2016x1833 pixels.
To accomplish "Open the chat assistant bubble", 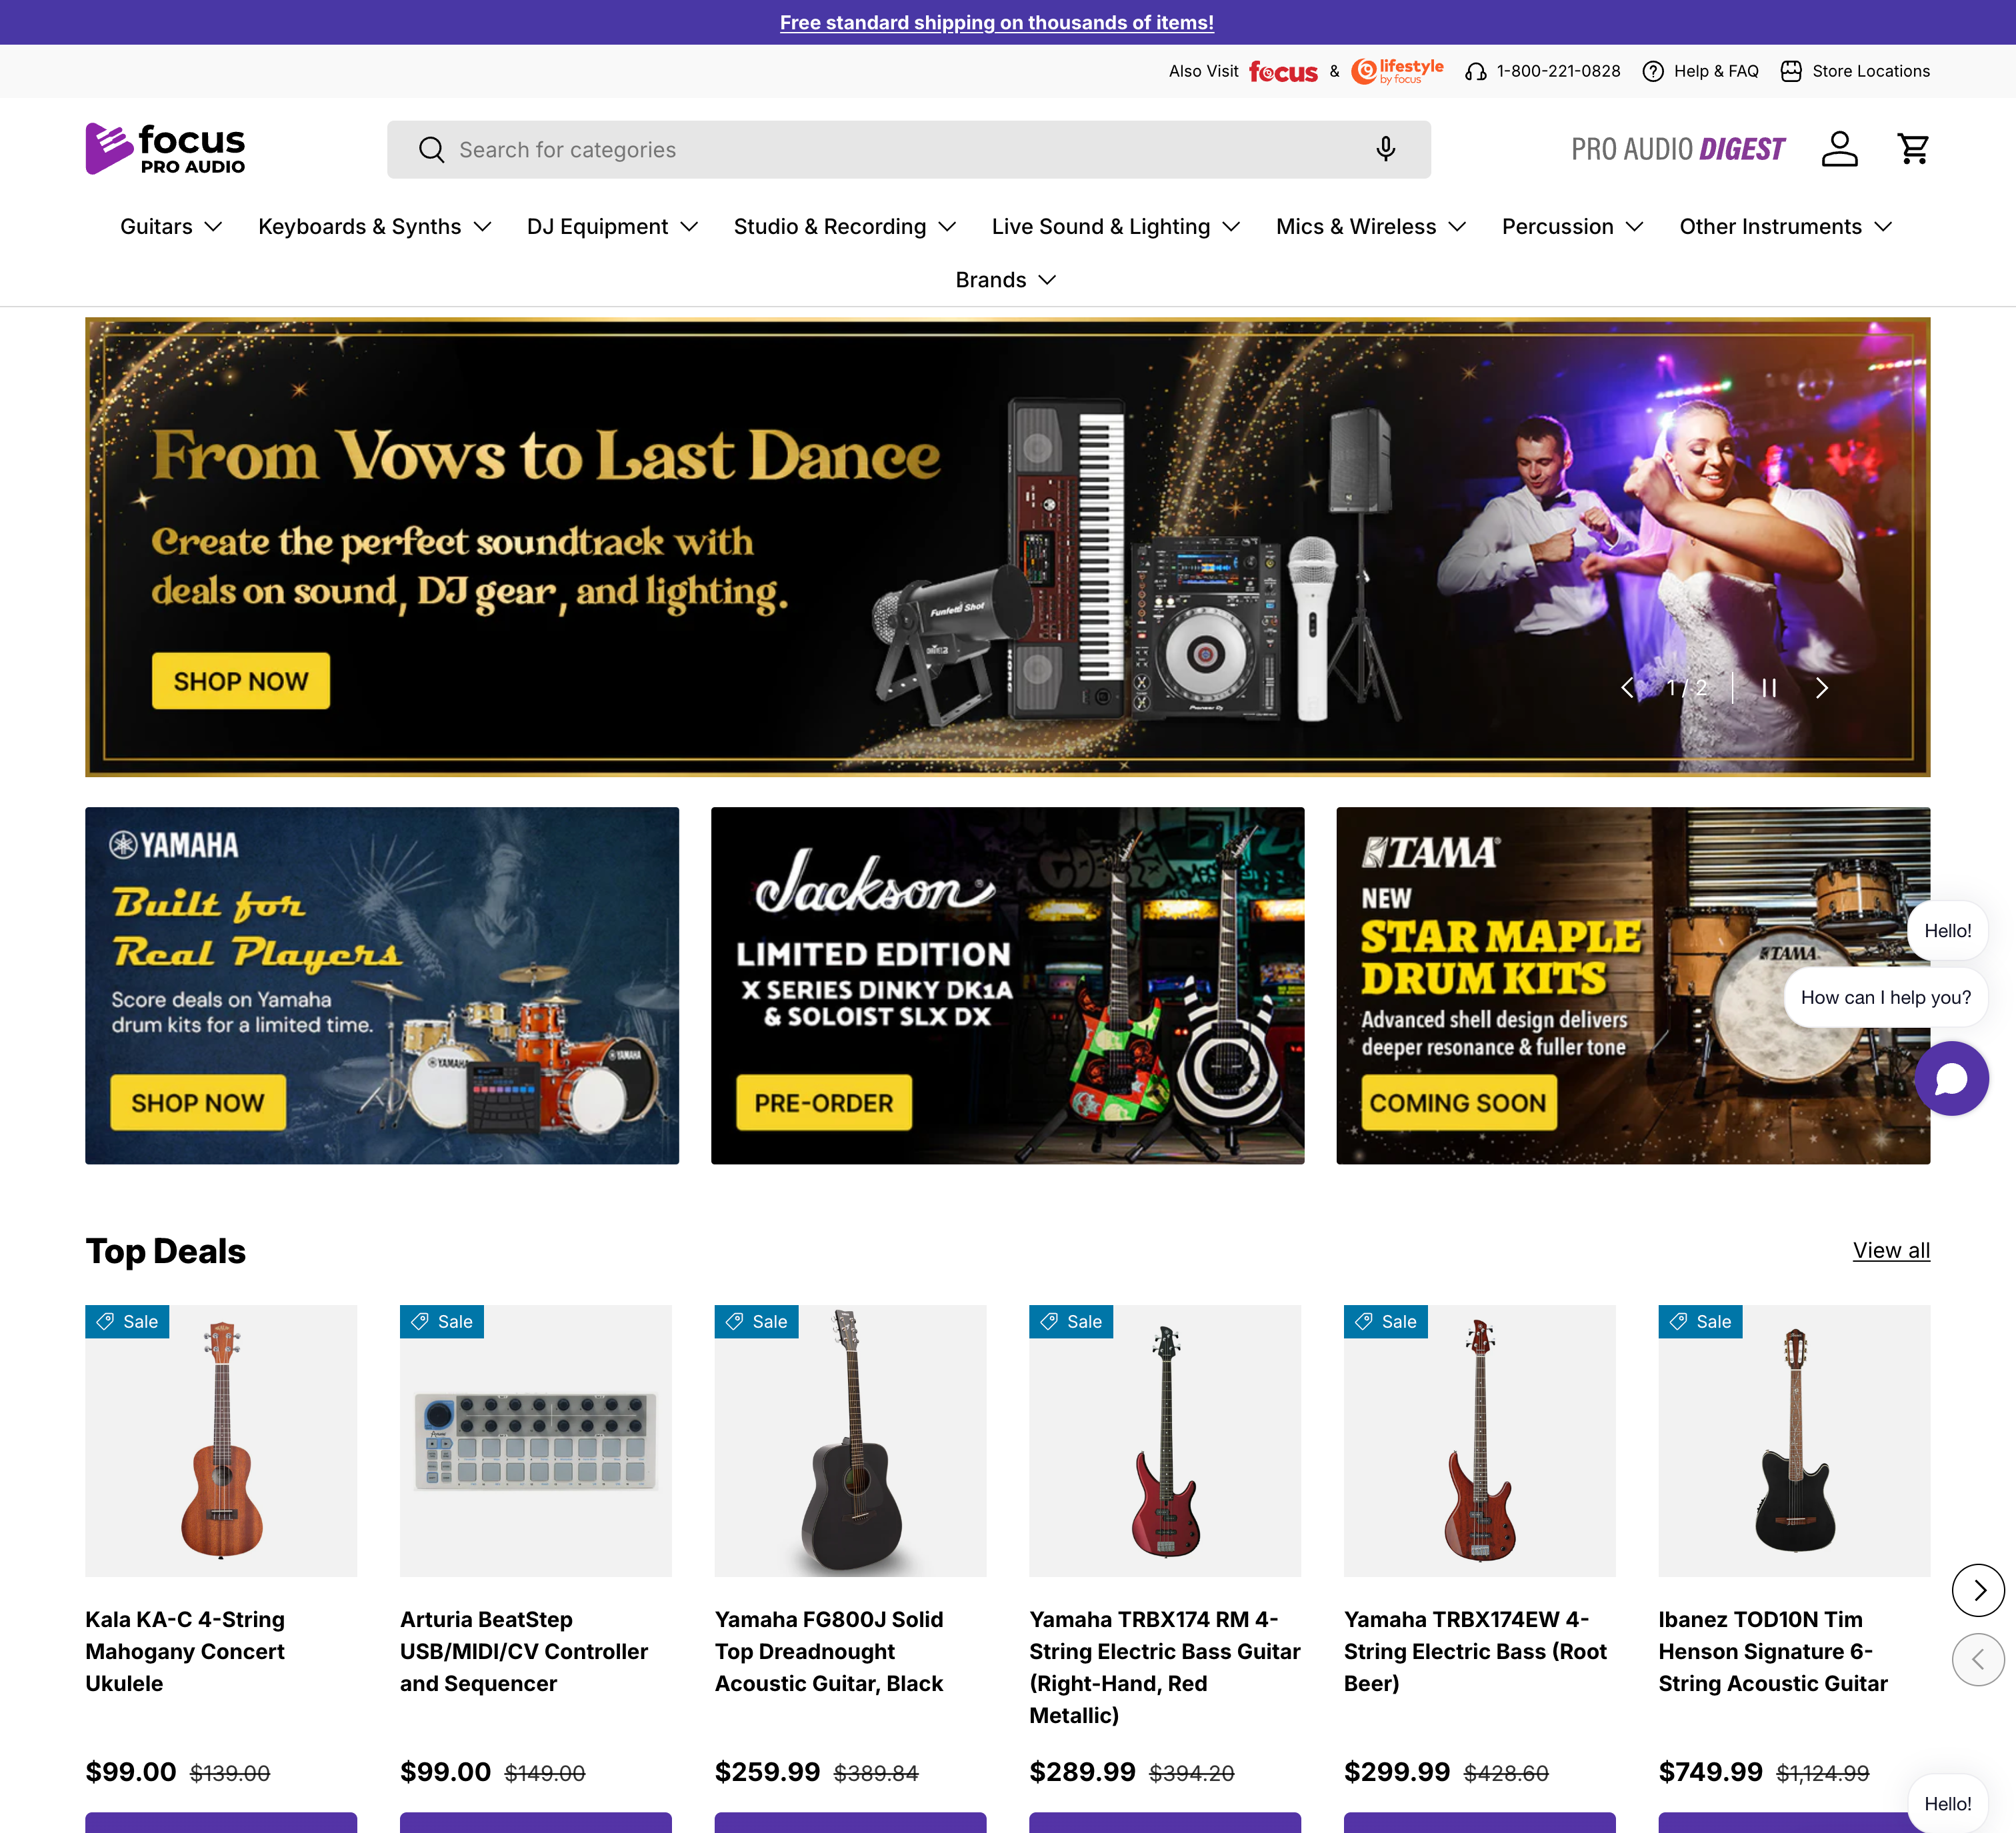I will [1952, 1079].
